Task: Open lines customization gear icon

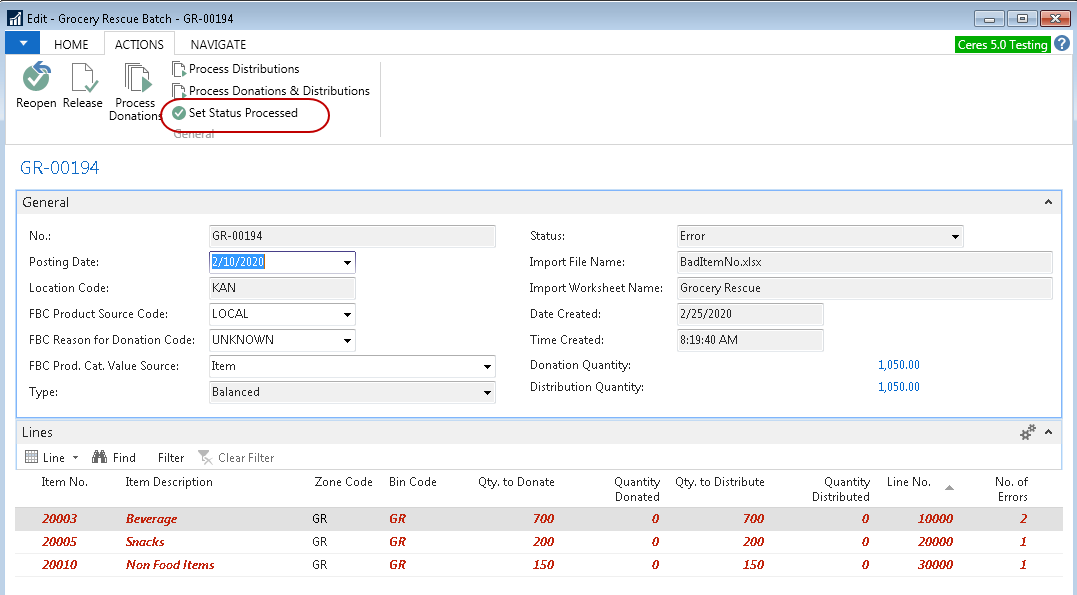Action: [1027, 433]
